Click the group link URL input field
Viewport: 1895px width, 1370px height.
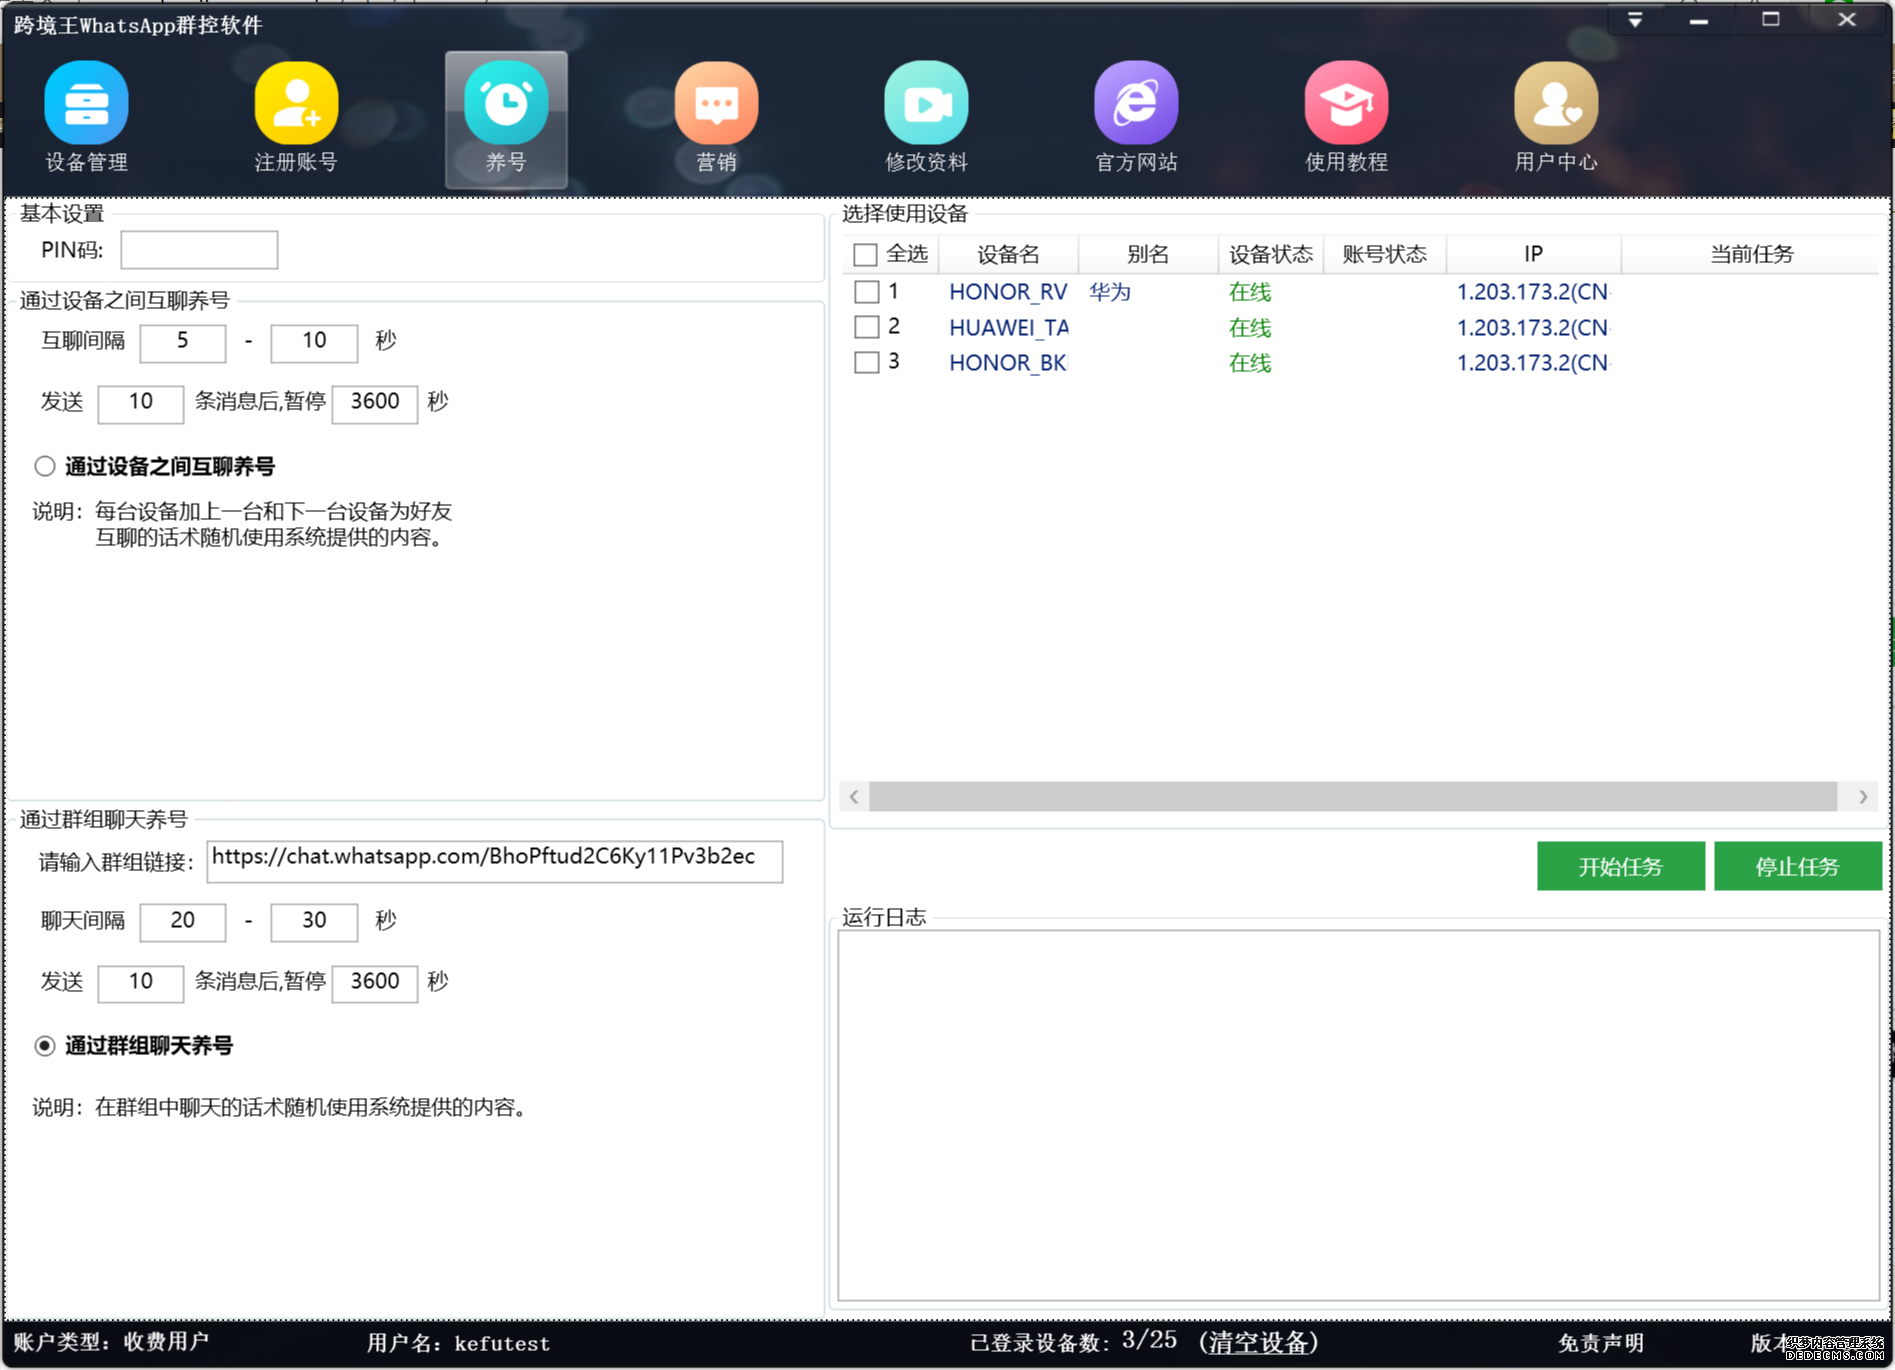click(x=494, y=861)
